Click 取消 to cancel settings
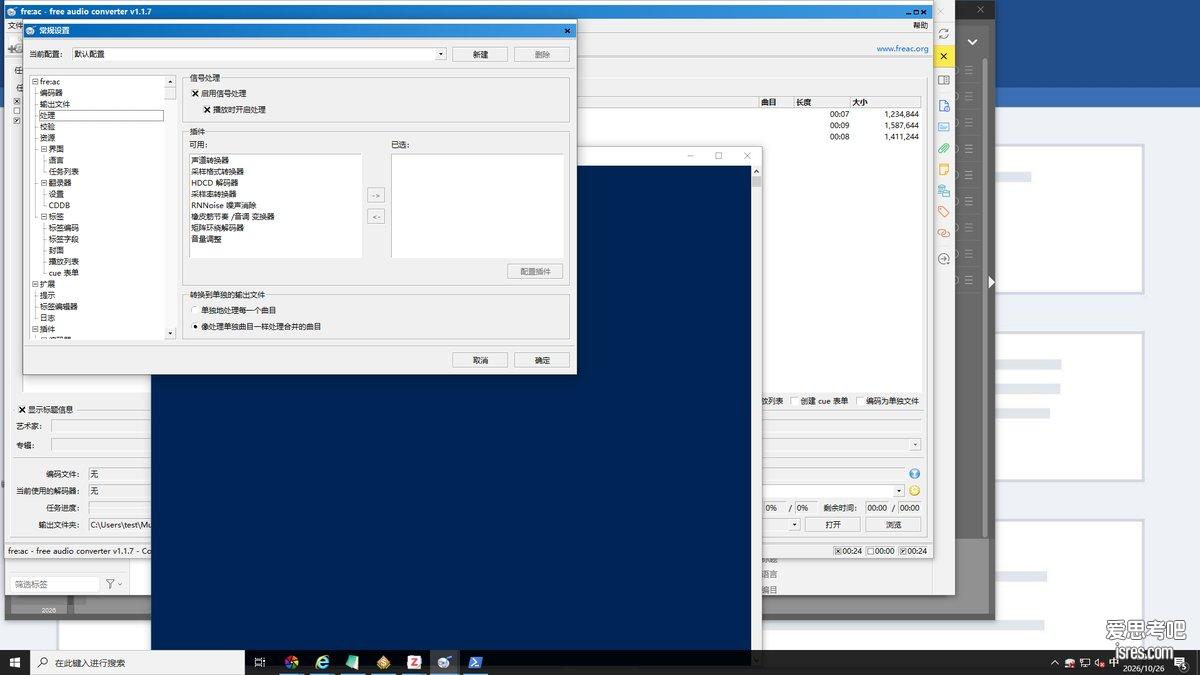Viewport: 1200px width, 675px height. coord(480,360)
